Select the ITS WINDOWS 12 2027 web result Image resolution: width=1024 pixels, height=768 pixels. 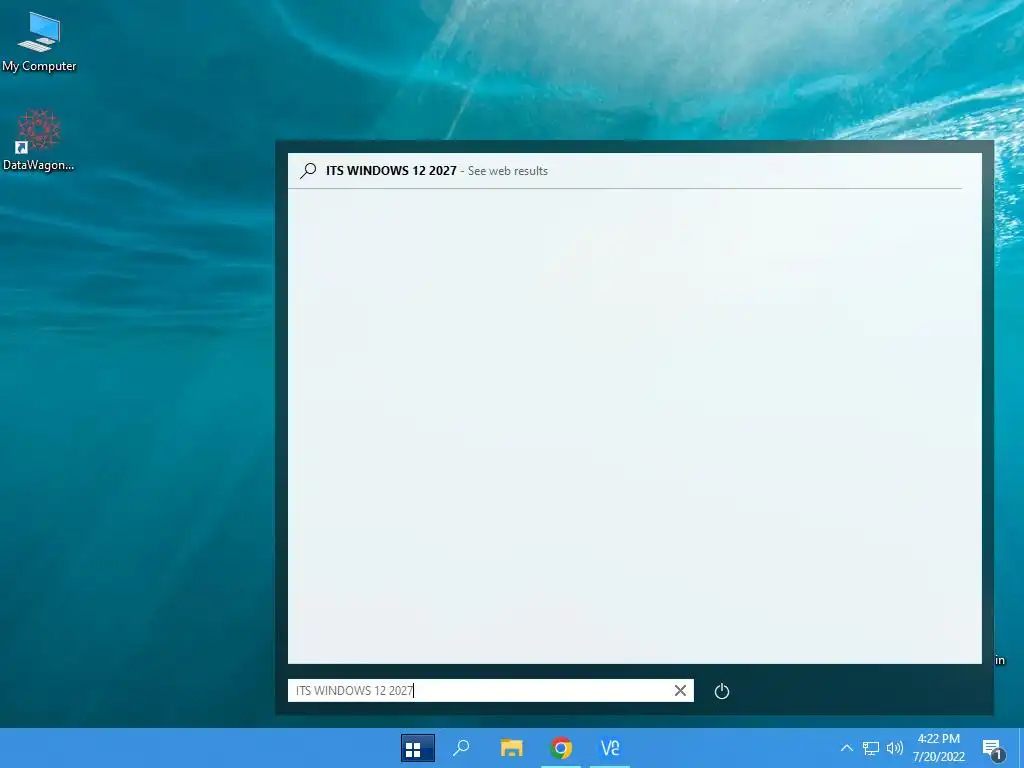coord(625,171)
